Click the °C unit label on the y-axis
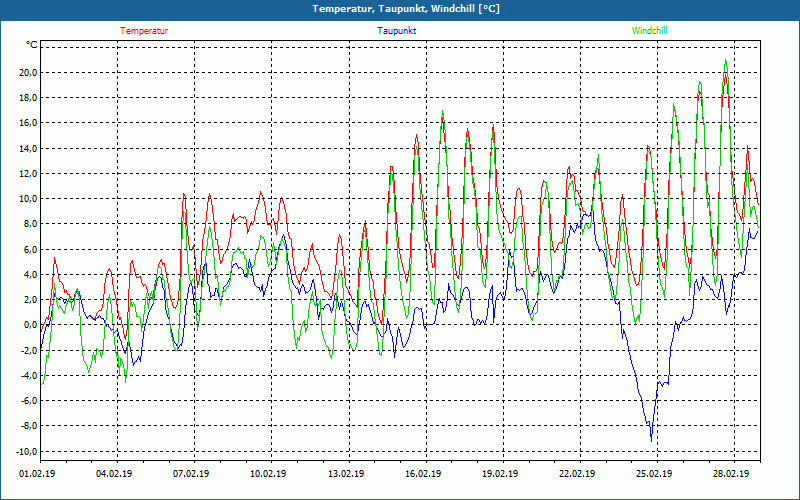This screenshot has height=500, width=800. [32, 45]
